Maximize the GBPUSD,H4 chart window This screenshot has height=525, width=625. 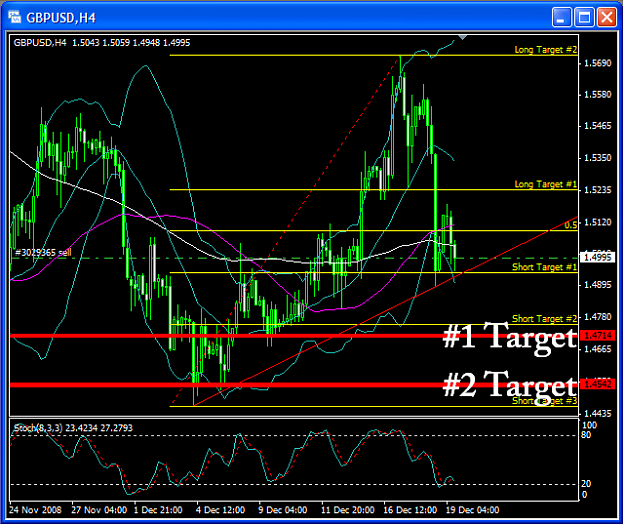584,18
